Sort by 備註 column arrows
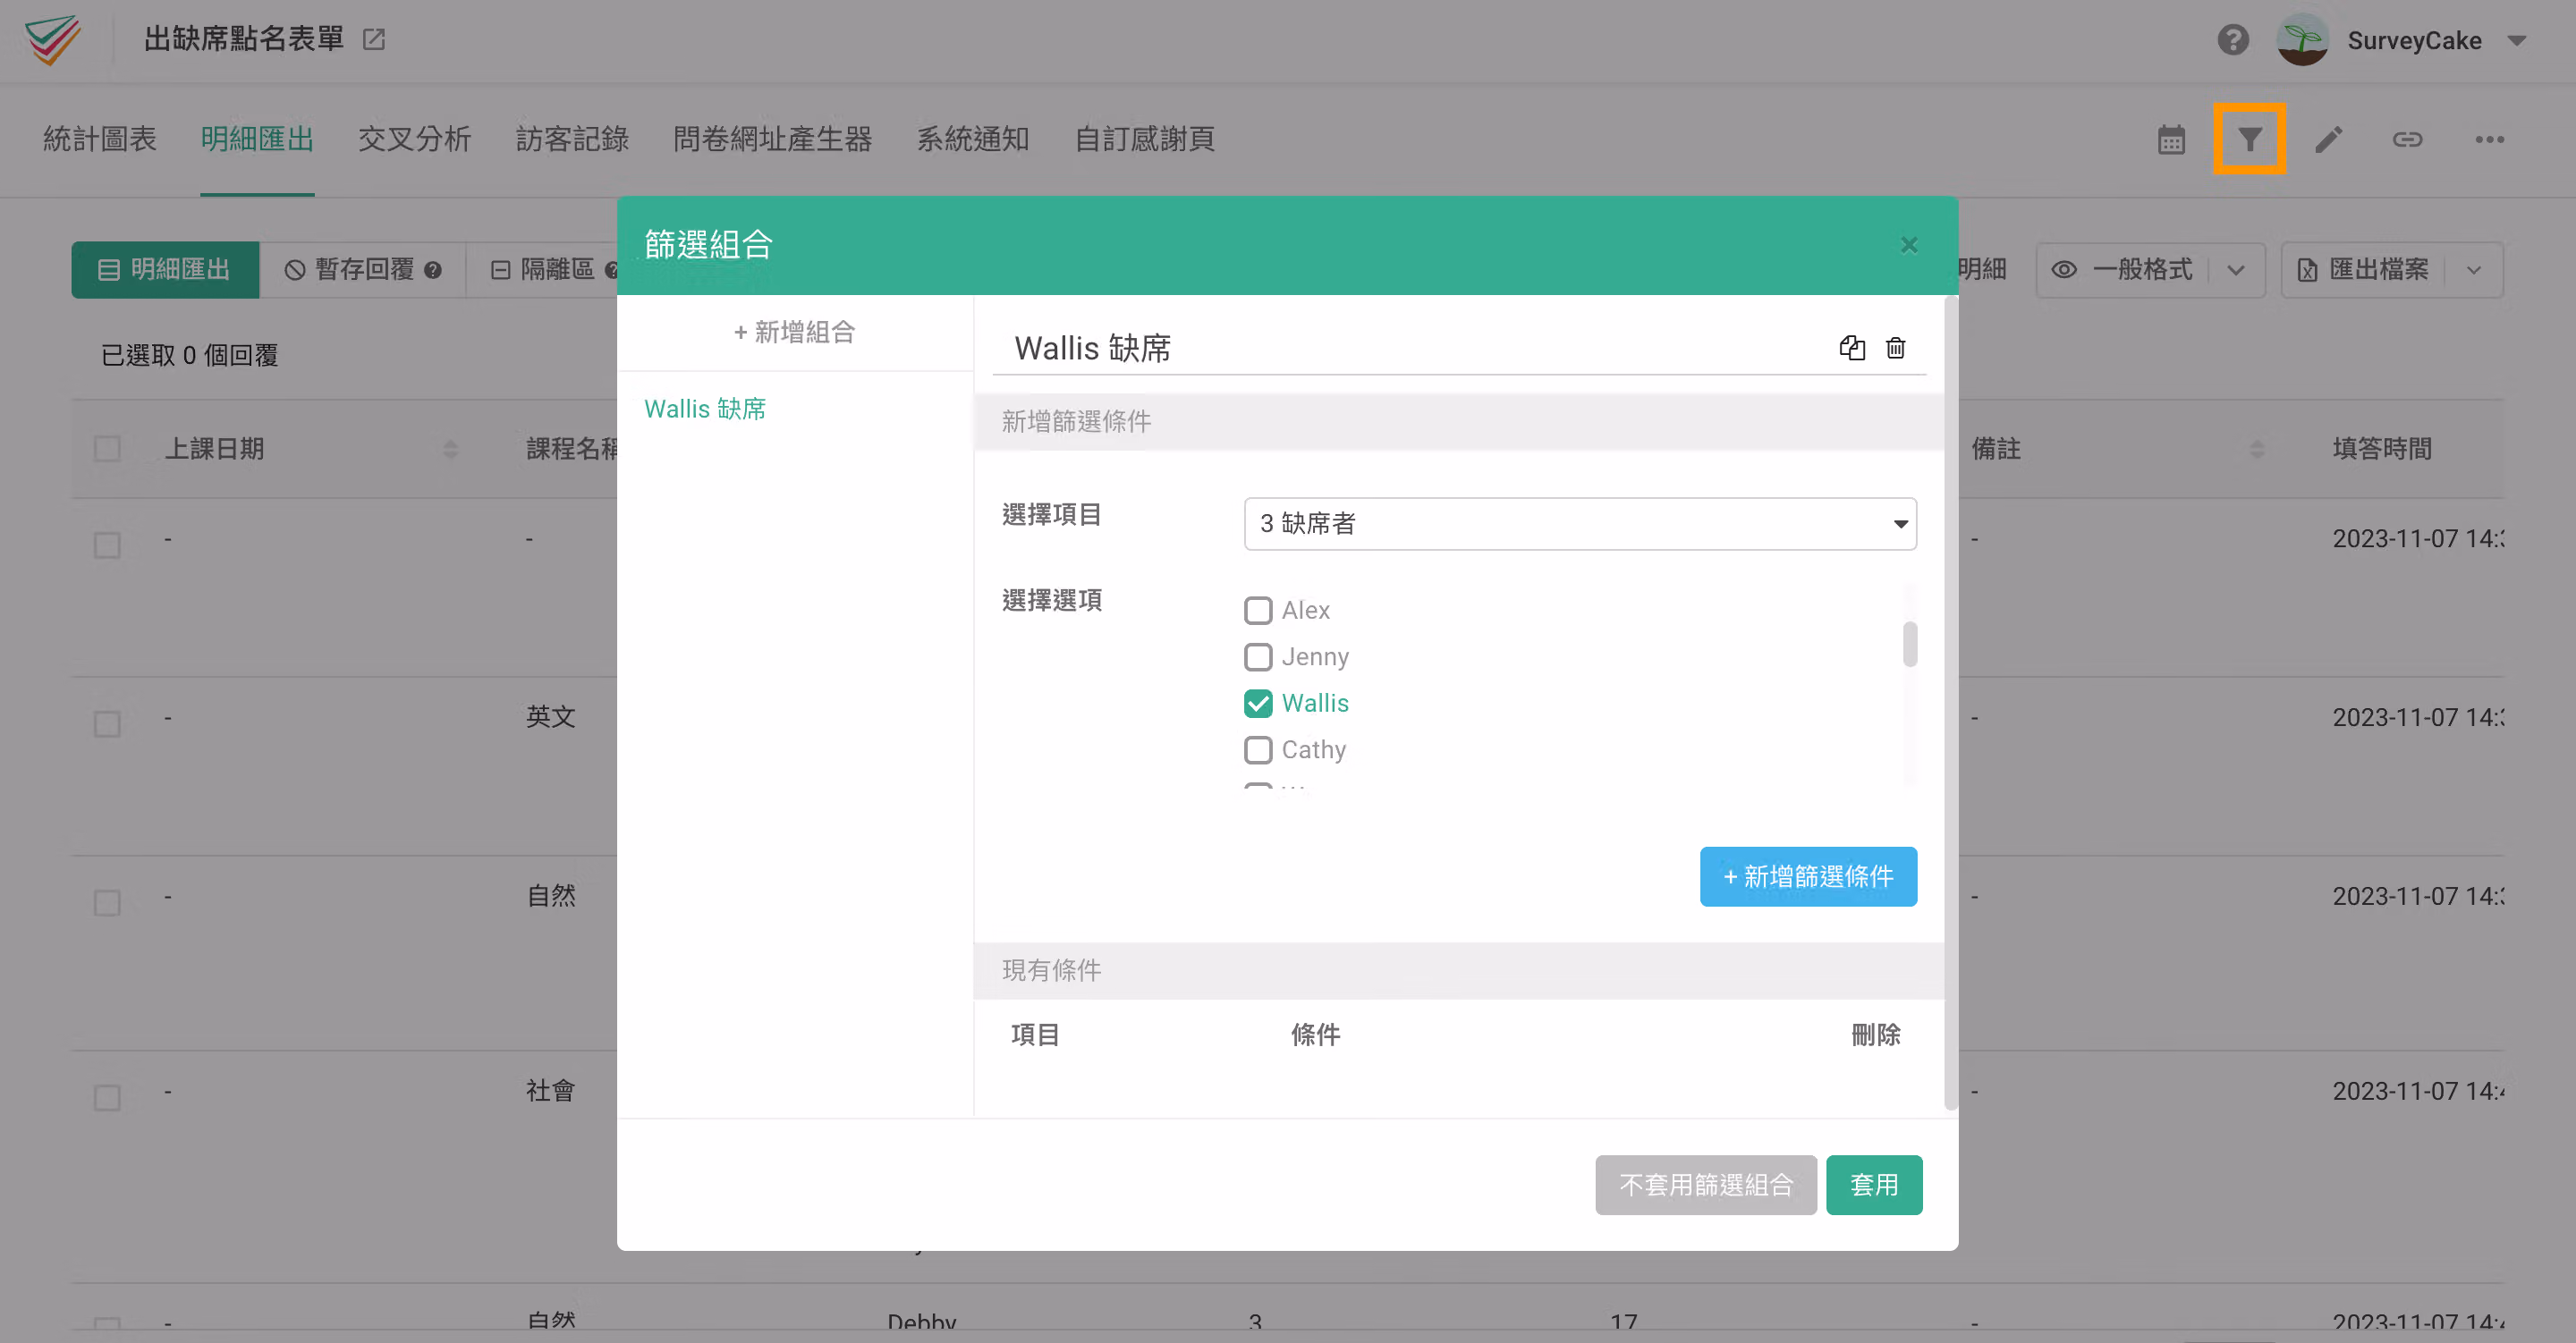This screenshot has width=2576, height=1343. pos(2257,450)
